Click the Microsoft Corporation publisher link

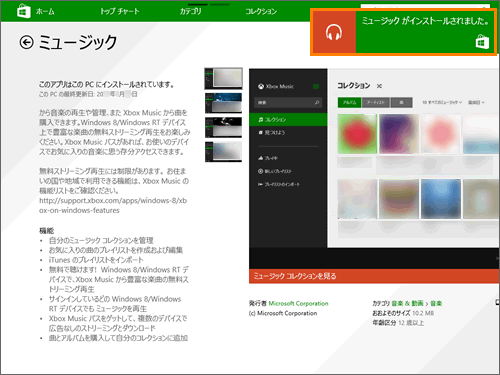298,303
